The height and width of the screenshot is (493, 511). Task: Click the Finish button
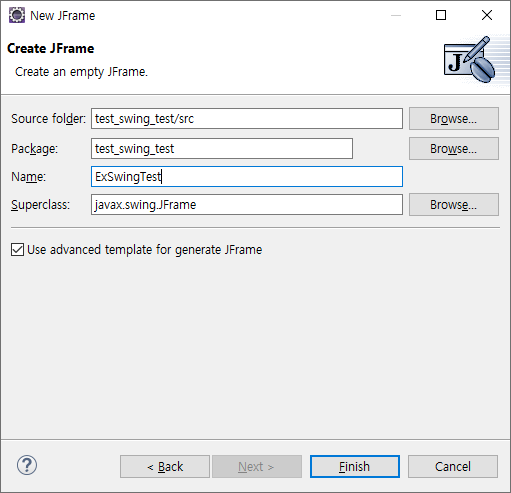(355, 467)
